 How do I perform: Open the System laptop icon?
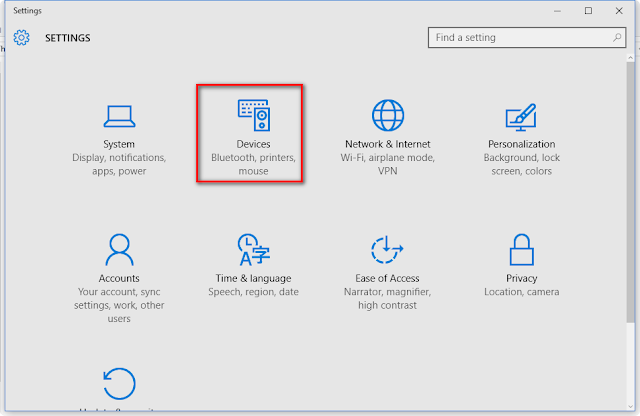pyautogui.click(x=119, y=116)
